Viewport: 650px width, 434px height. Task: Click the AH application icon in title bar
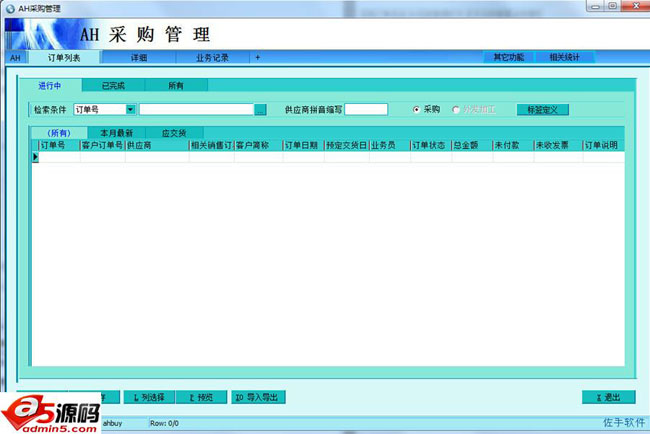pos(10,8)
